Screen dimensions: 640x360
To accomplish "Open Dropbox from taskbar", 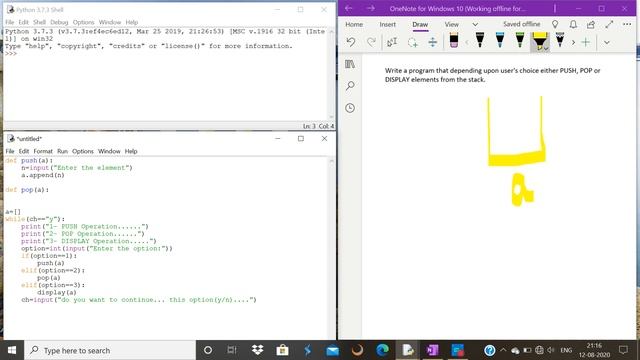I will (257, 350).
